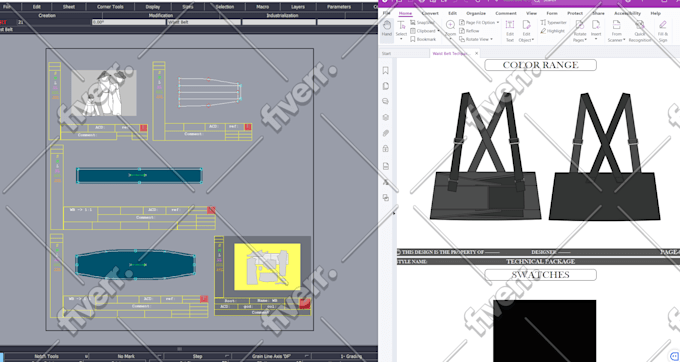680x362 pixels.
Task: Expand the Page Fit Option dropdown arrow
Action: (498, 23)
